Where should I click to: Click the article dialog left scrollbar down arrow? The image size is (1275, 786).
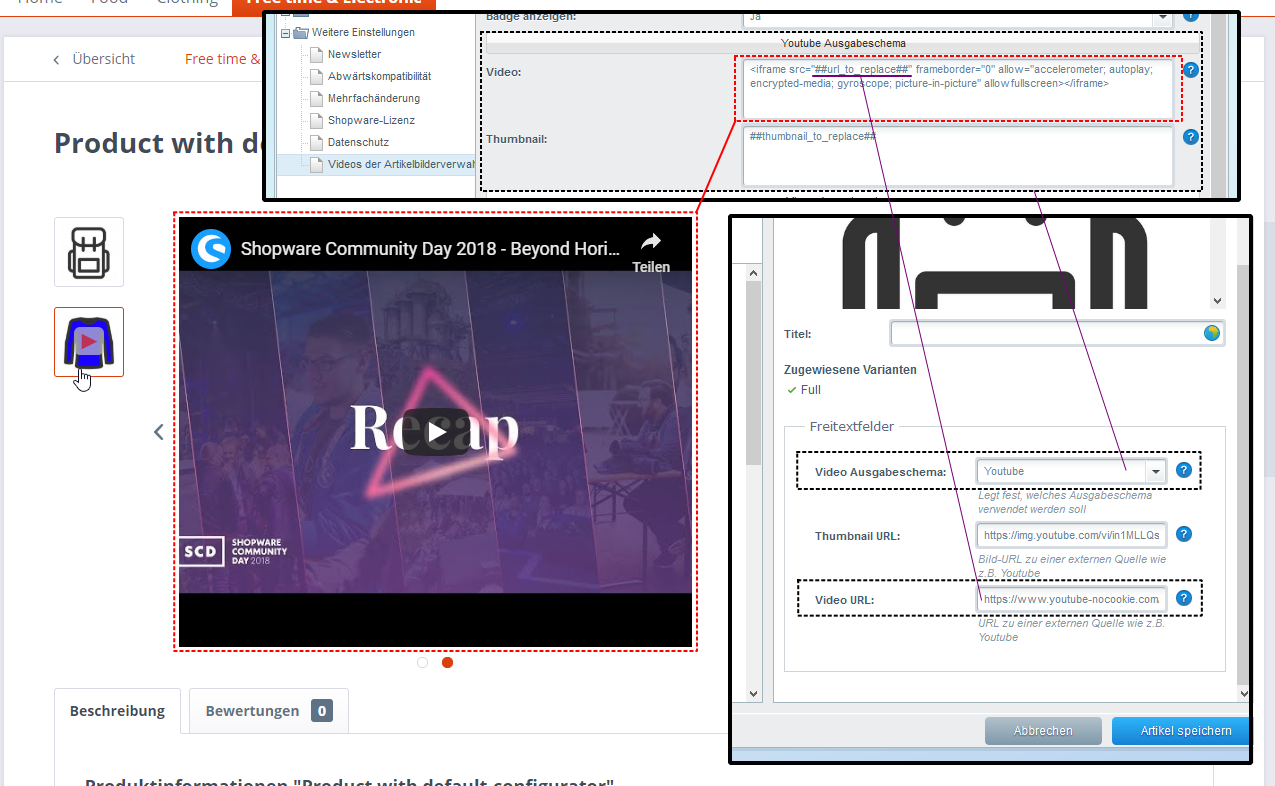753,693
